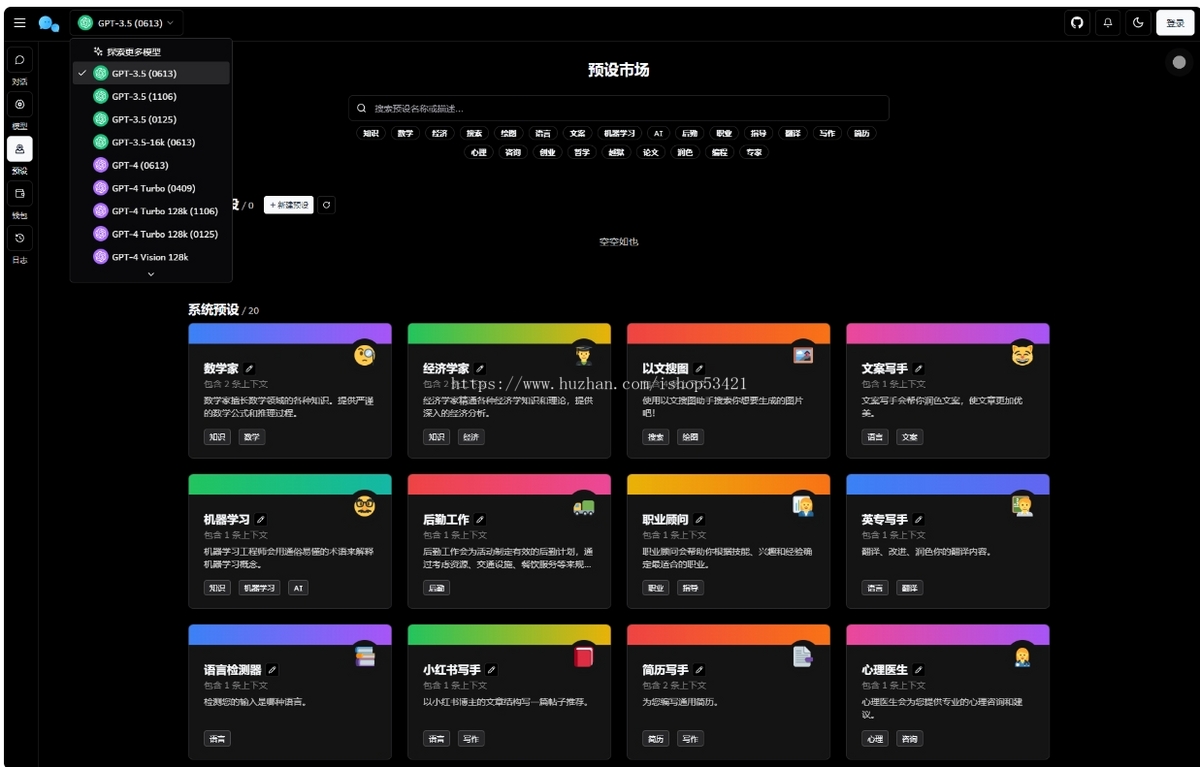The image size is (1200, 767).
Task: Collapse the GPT-3.5 (0613) model selector dropdown
Action: tap(126, 23)
